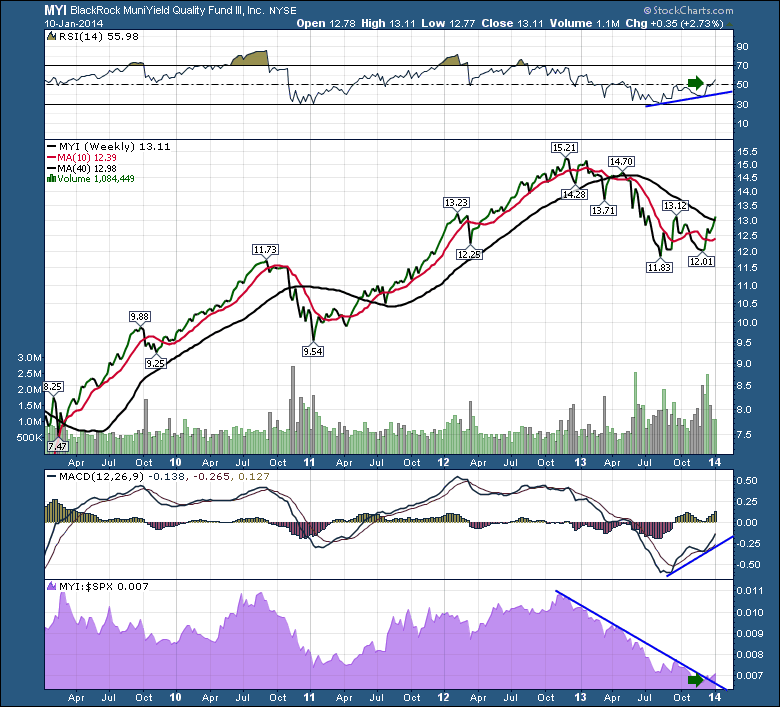Click the MYI (Weekly) 13.11 legend entry
This screenshot has height=707, width=780.
point(114,147)
